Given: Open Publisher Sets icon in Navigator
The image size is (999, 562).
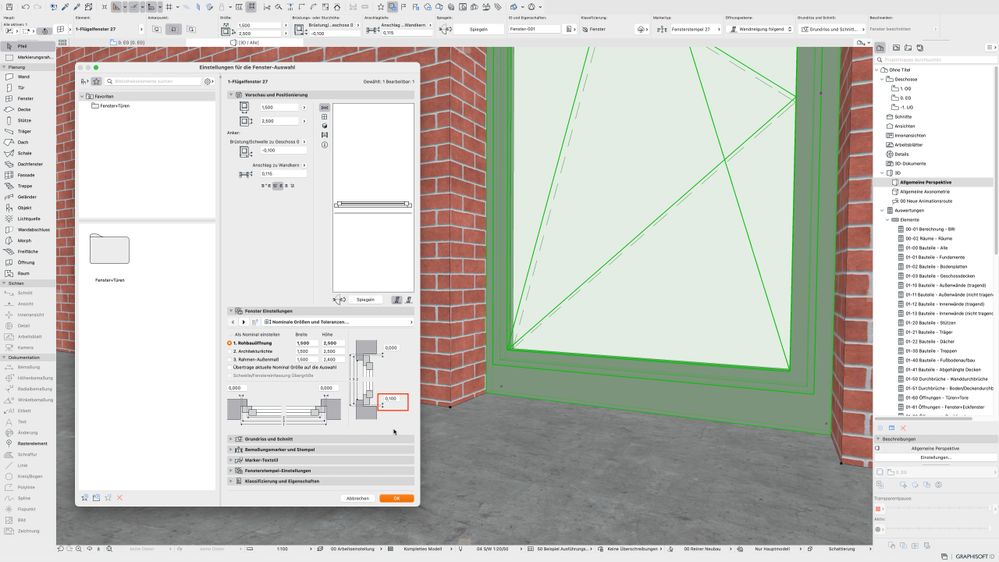Looking at the screenshot, I should [919, 48].
